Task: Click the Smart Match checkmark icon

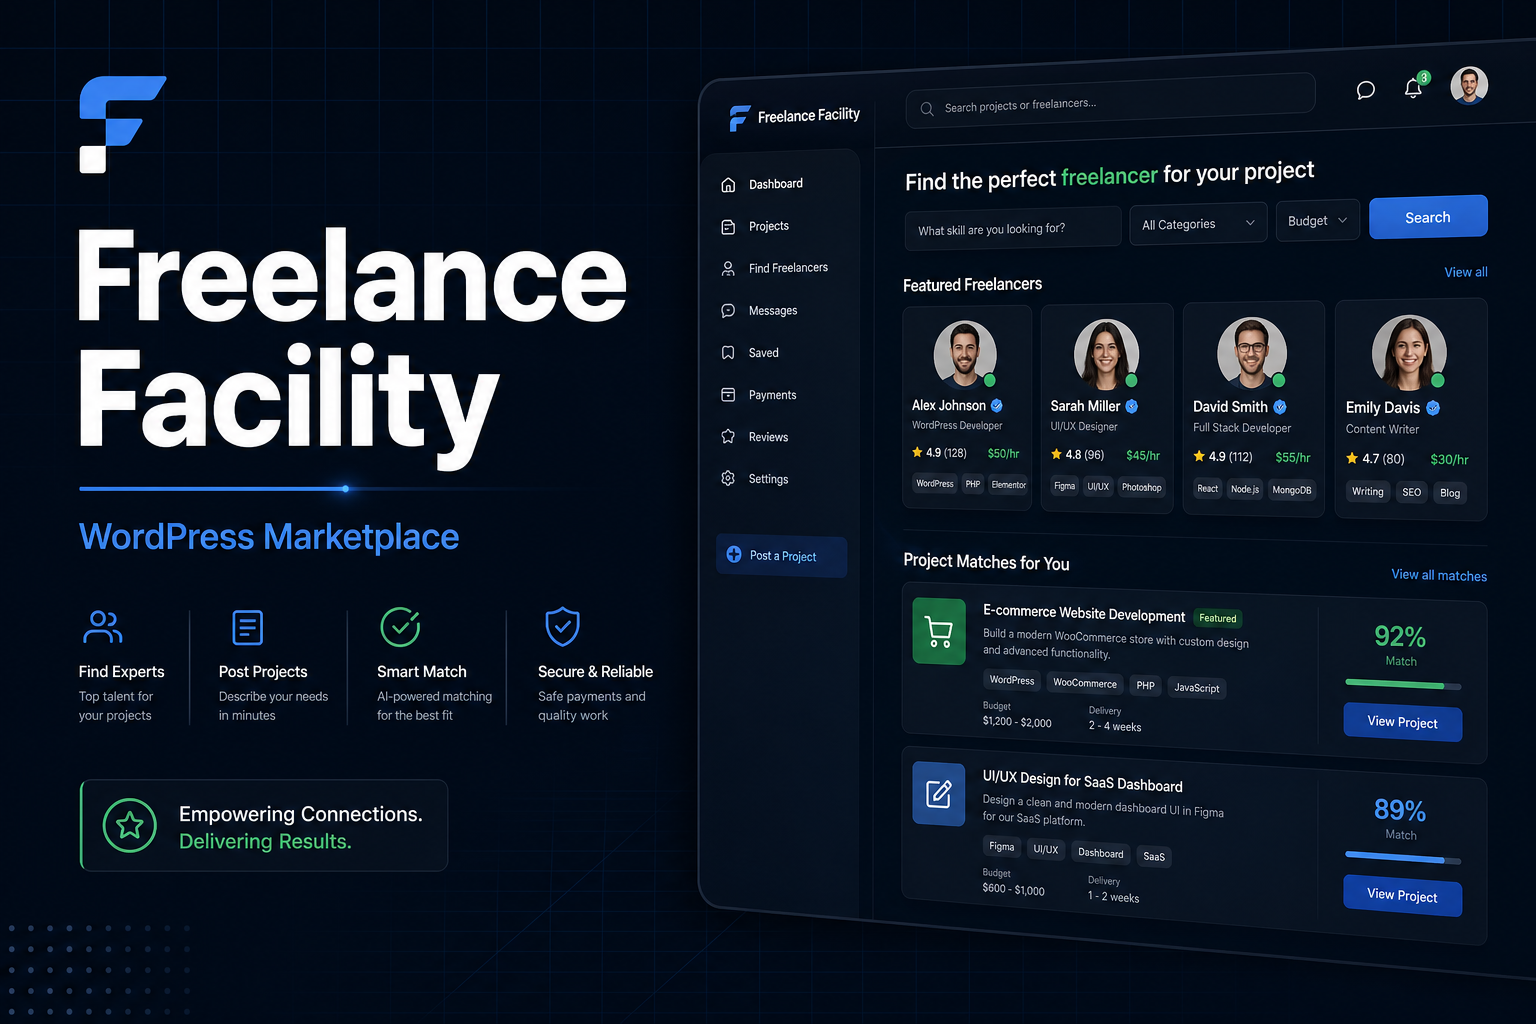Action: click(400, 627)
